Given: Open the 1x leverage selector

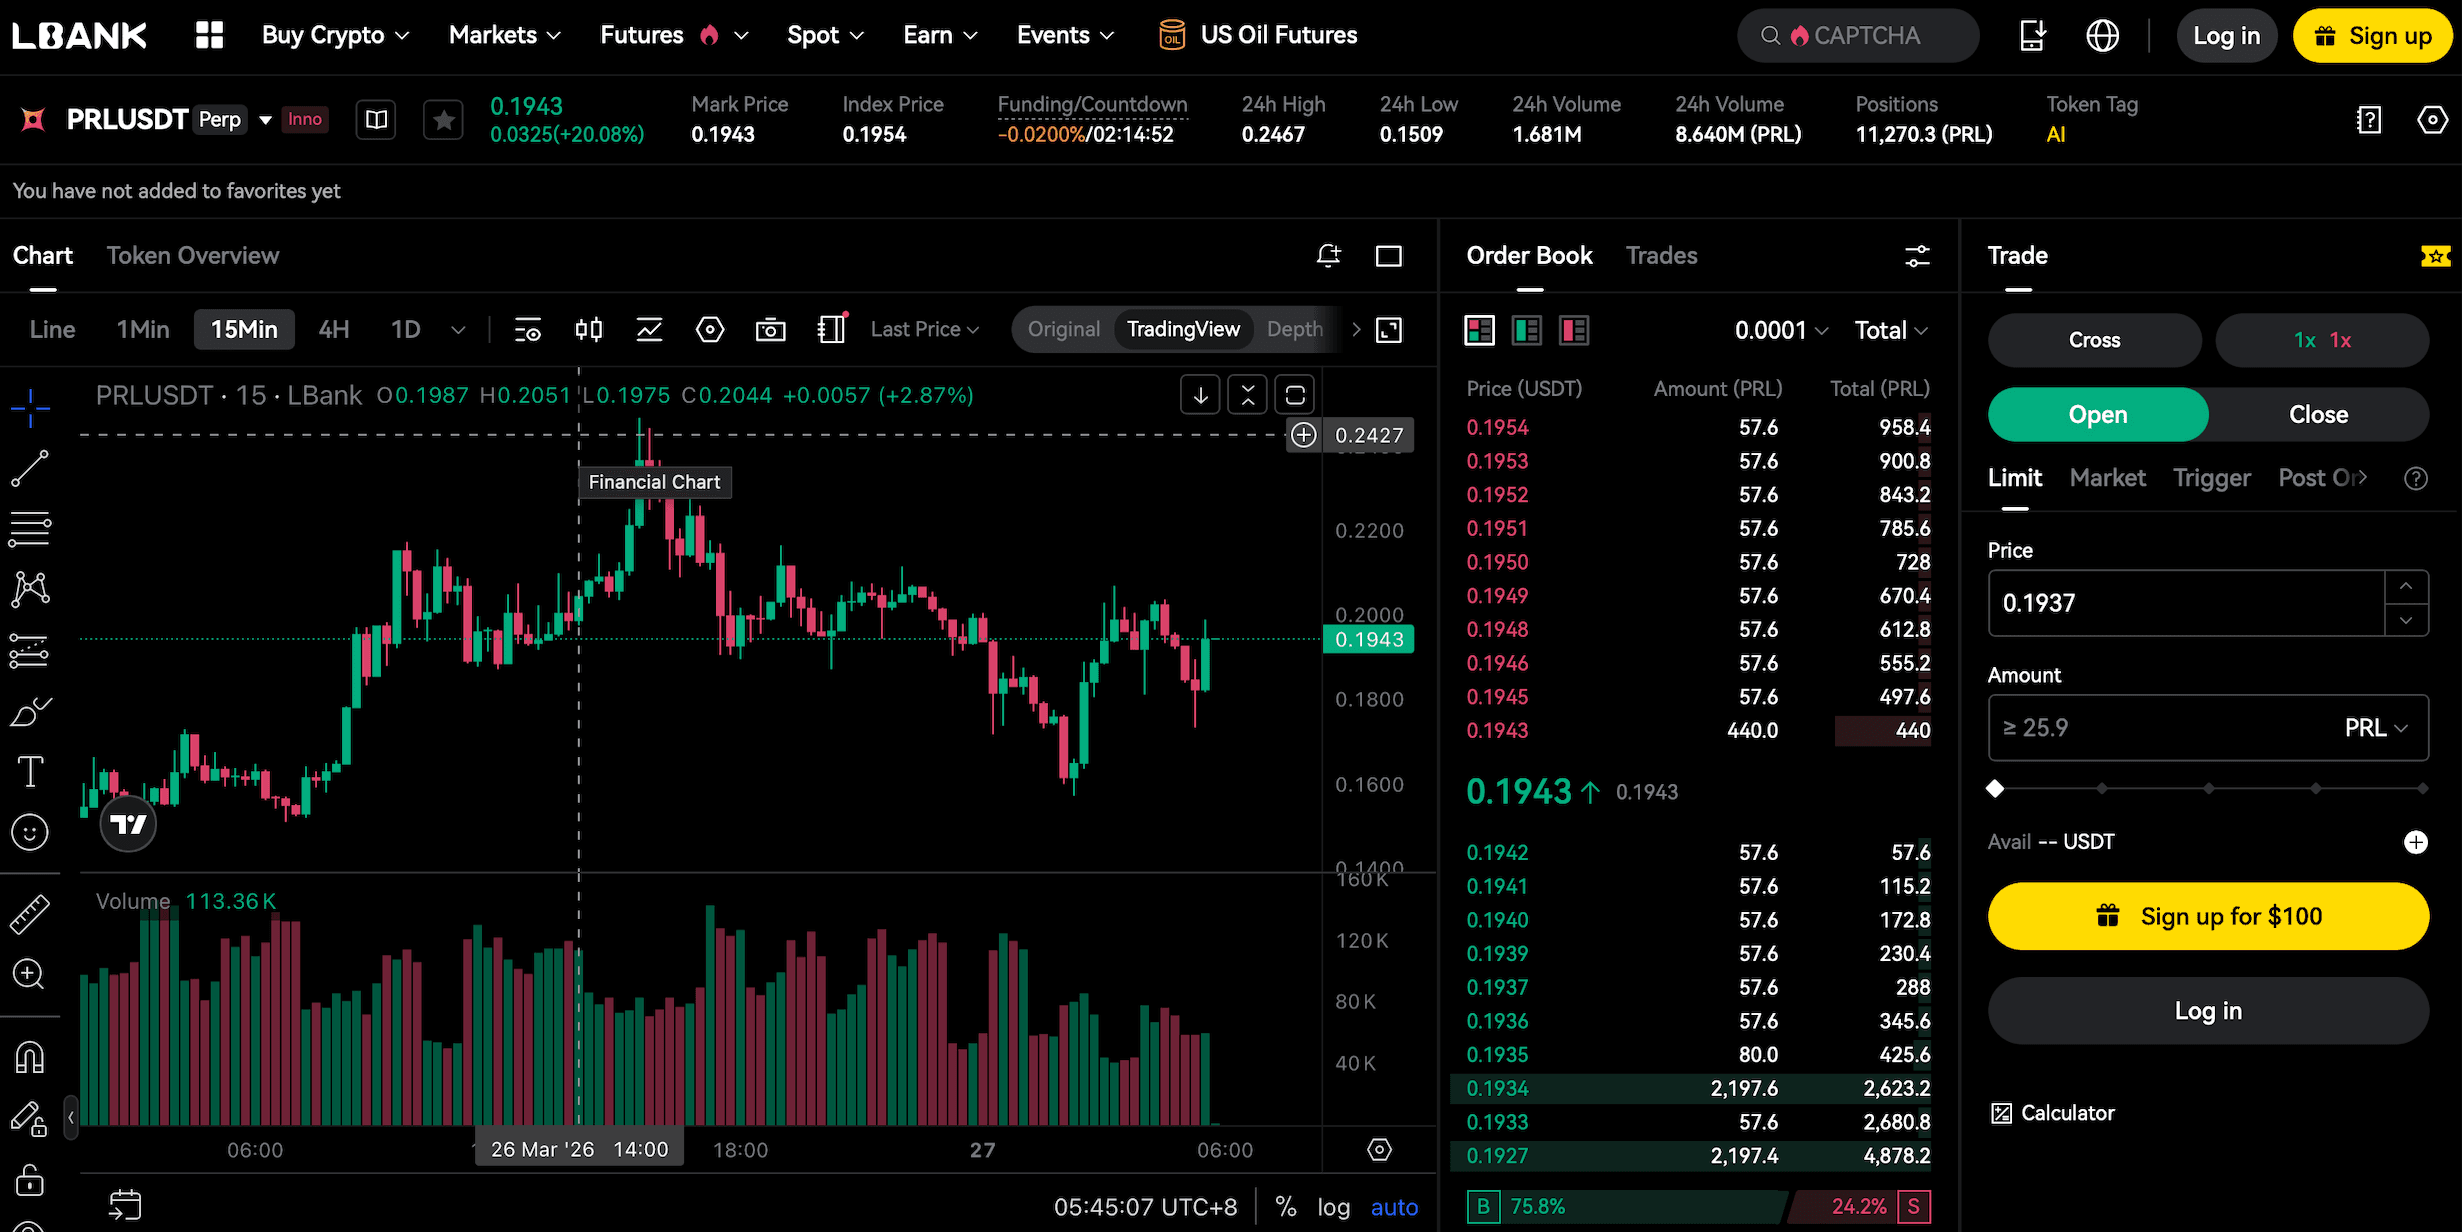Looking at the screenshot, I should point(2322,340).
